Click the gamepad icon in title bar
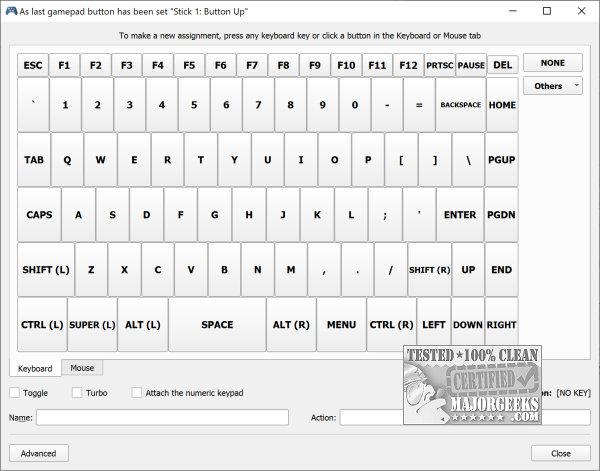 (x=12, y=11)
